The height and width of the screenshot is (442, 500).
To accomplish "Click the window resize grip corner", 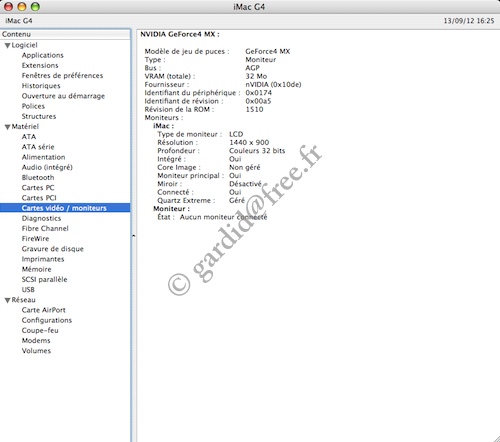I will point(496,438).
